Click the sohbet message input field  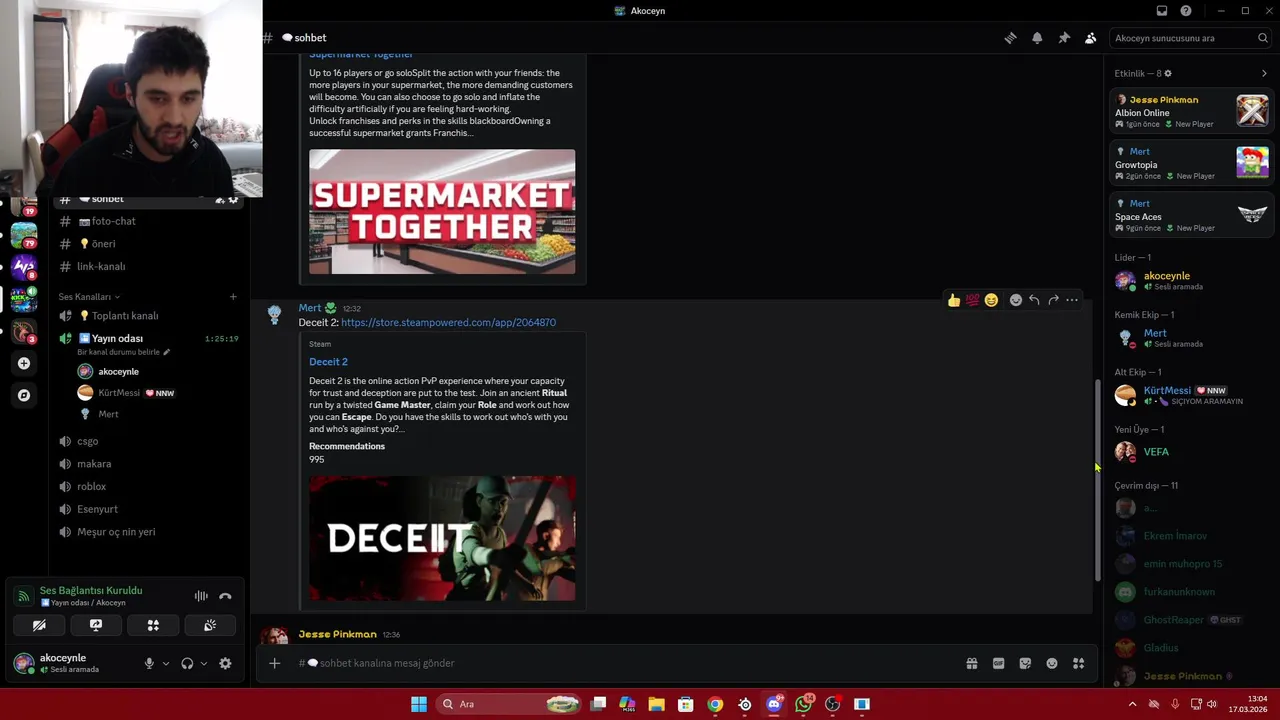625,663
